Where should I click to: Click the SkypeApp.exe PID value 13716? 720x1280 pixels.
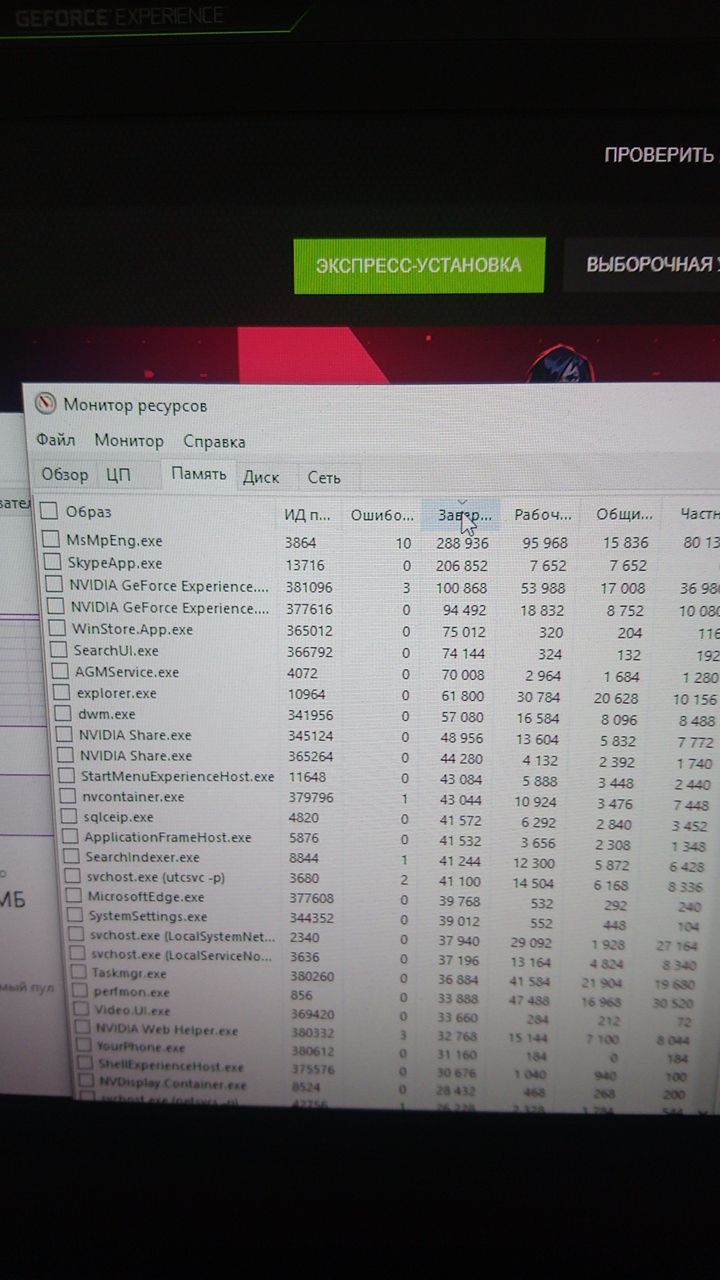pos(305,565)
